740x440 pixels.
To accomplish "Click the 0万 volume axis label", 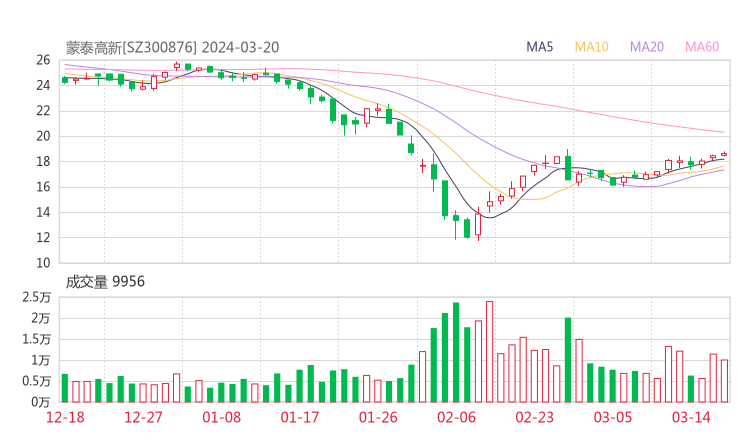I will [41, 402].
